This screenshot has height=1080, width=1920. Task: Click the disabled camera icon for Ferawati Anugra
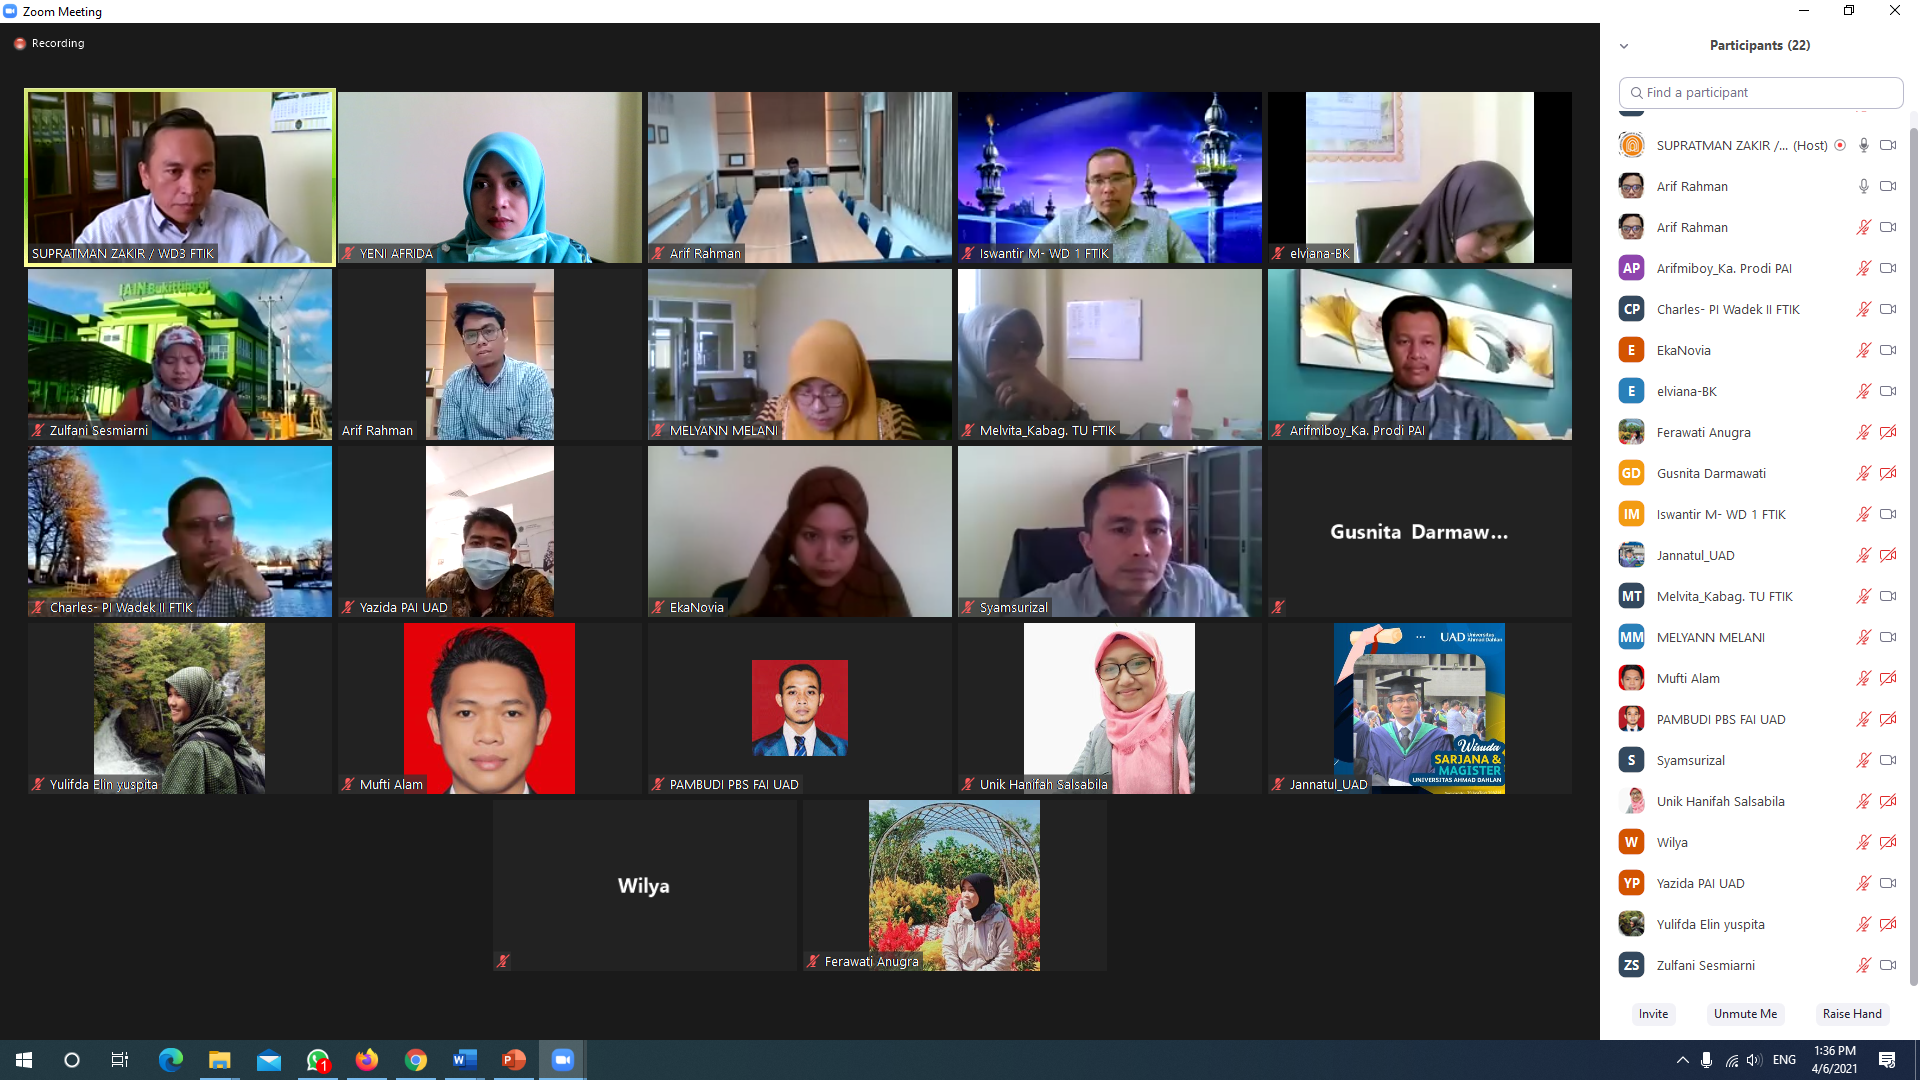(1888, 432)
